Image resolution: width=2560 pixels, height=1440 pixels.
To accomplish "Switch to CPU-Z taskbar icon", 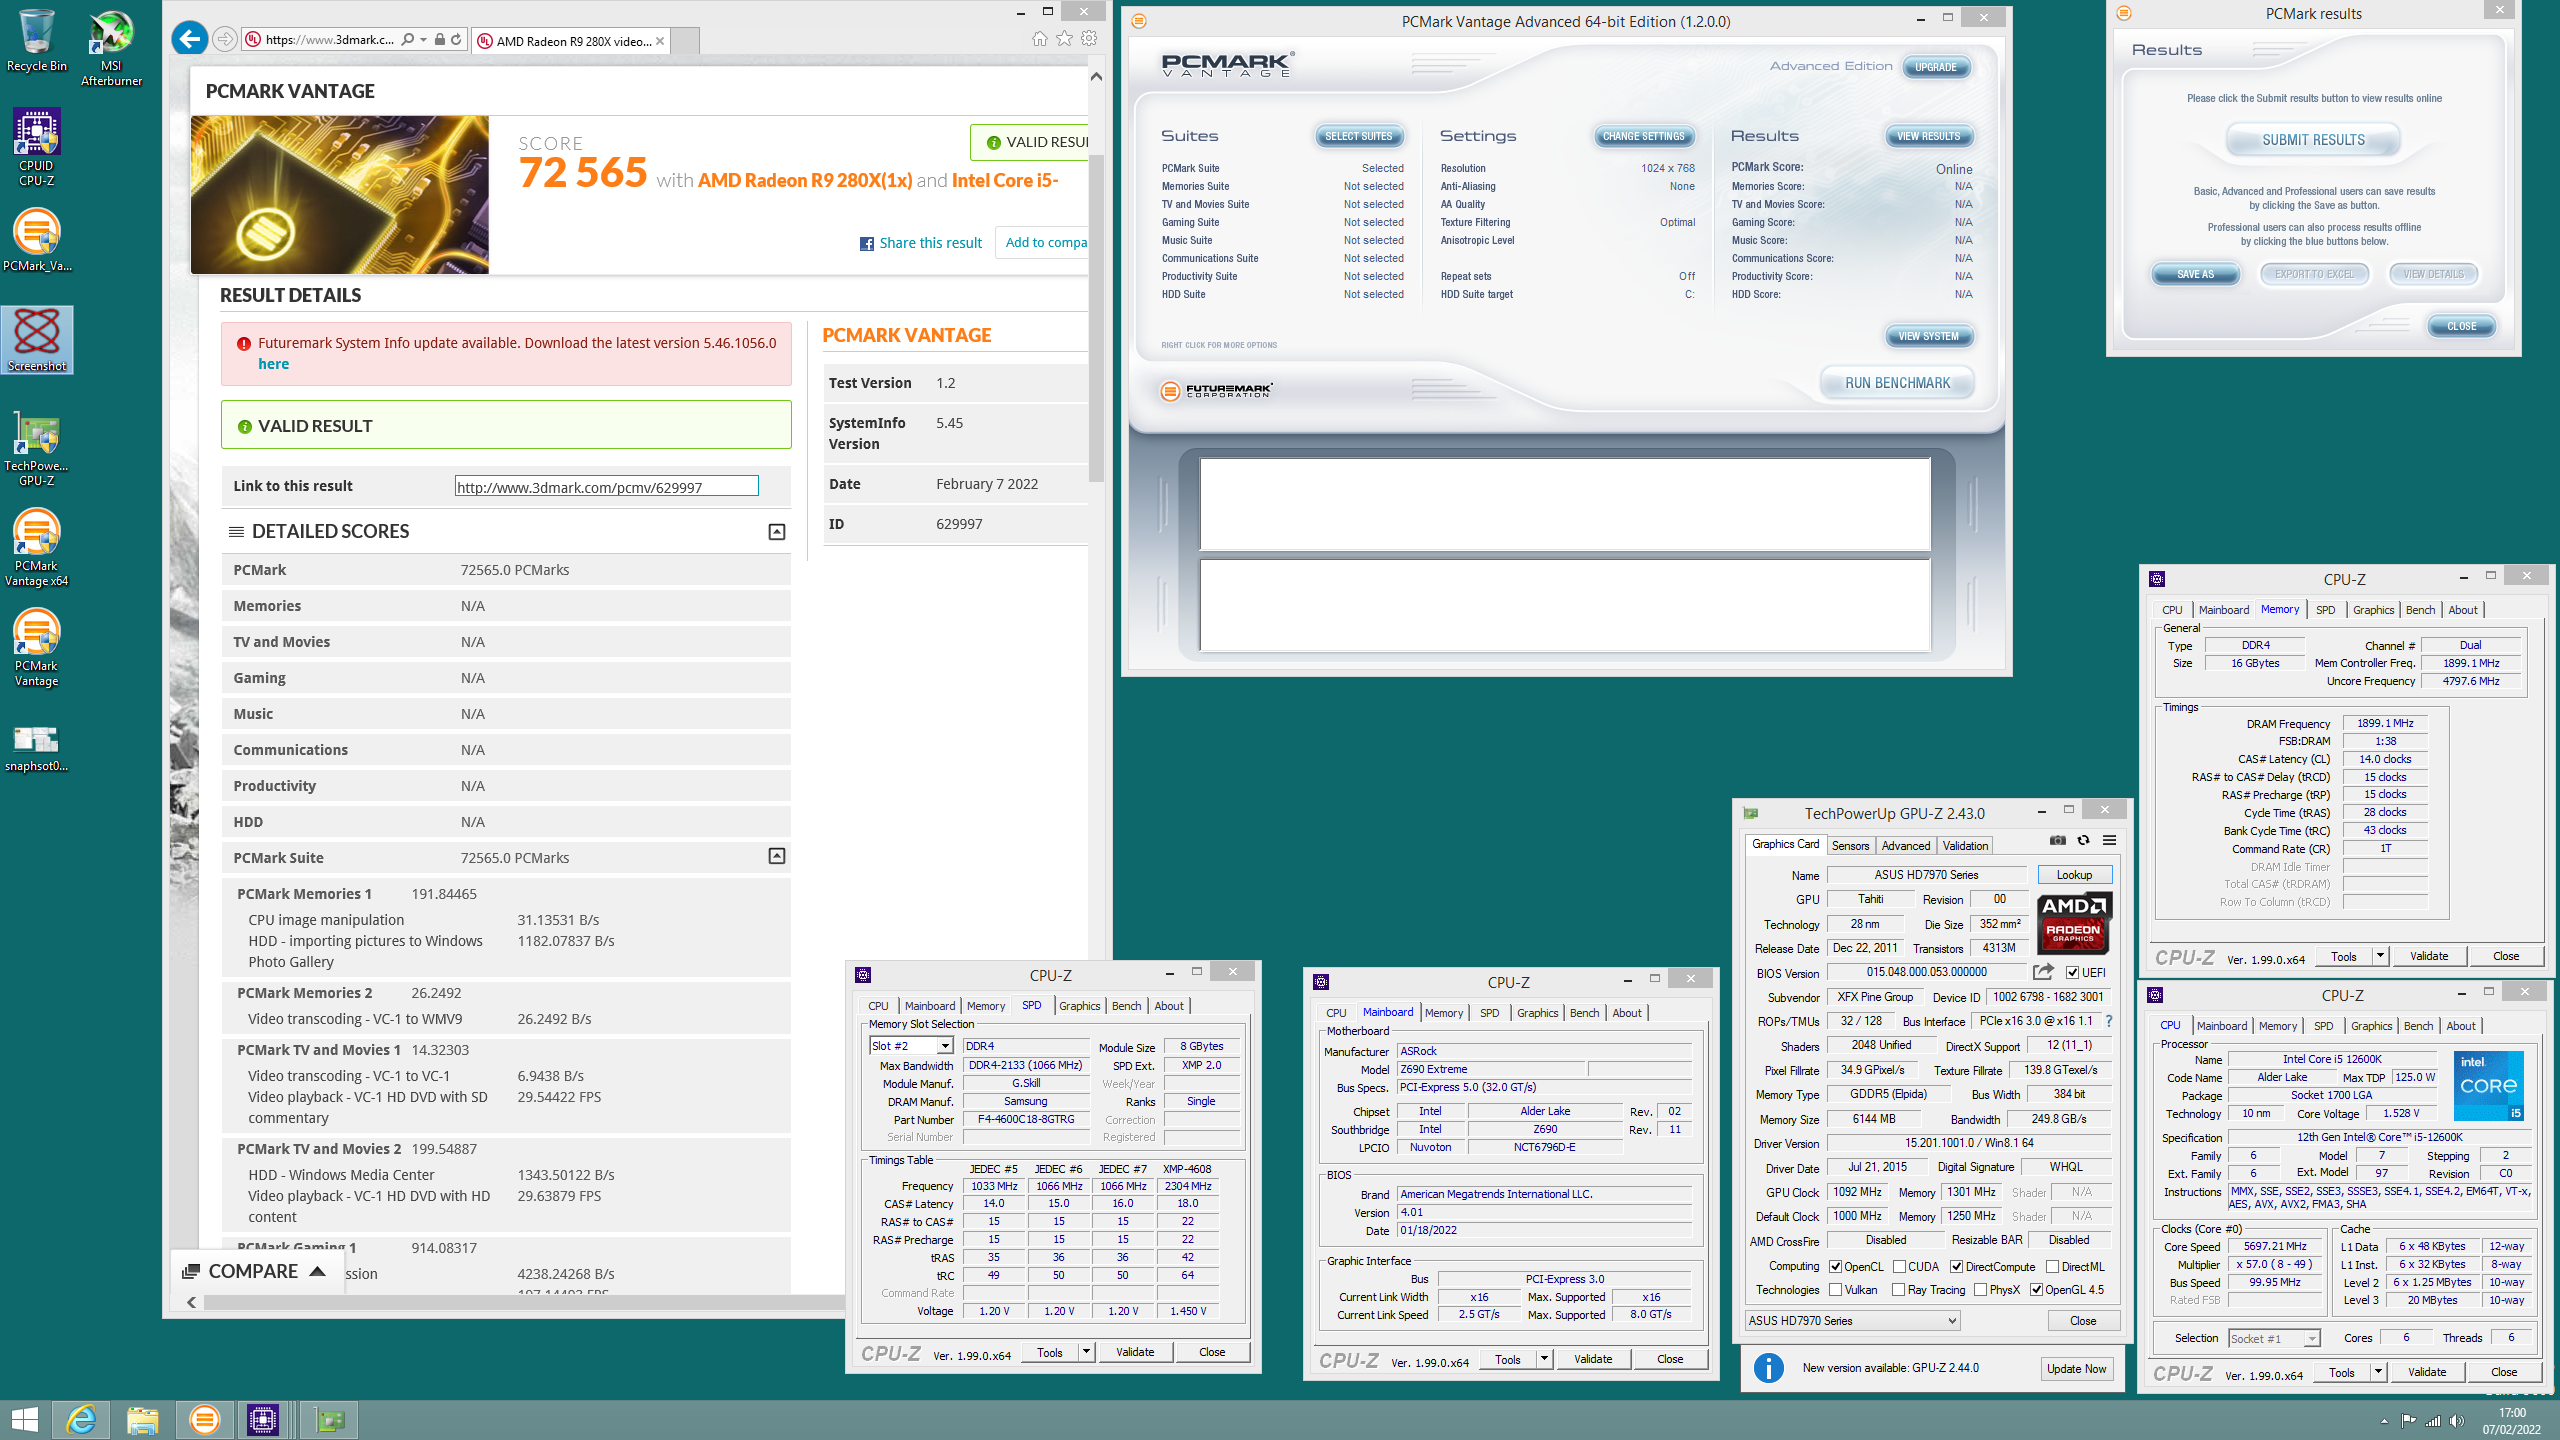I will [x=263, y=1419].
